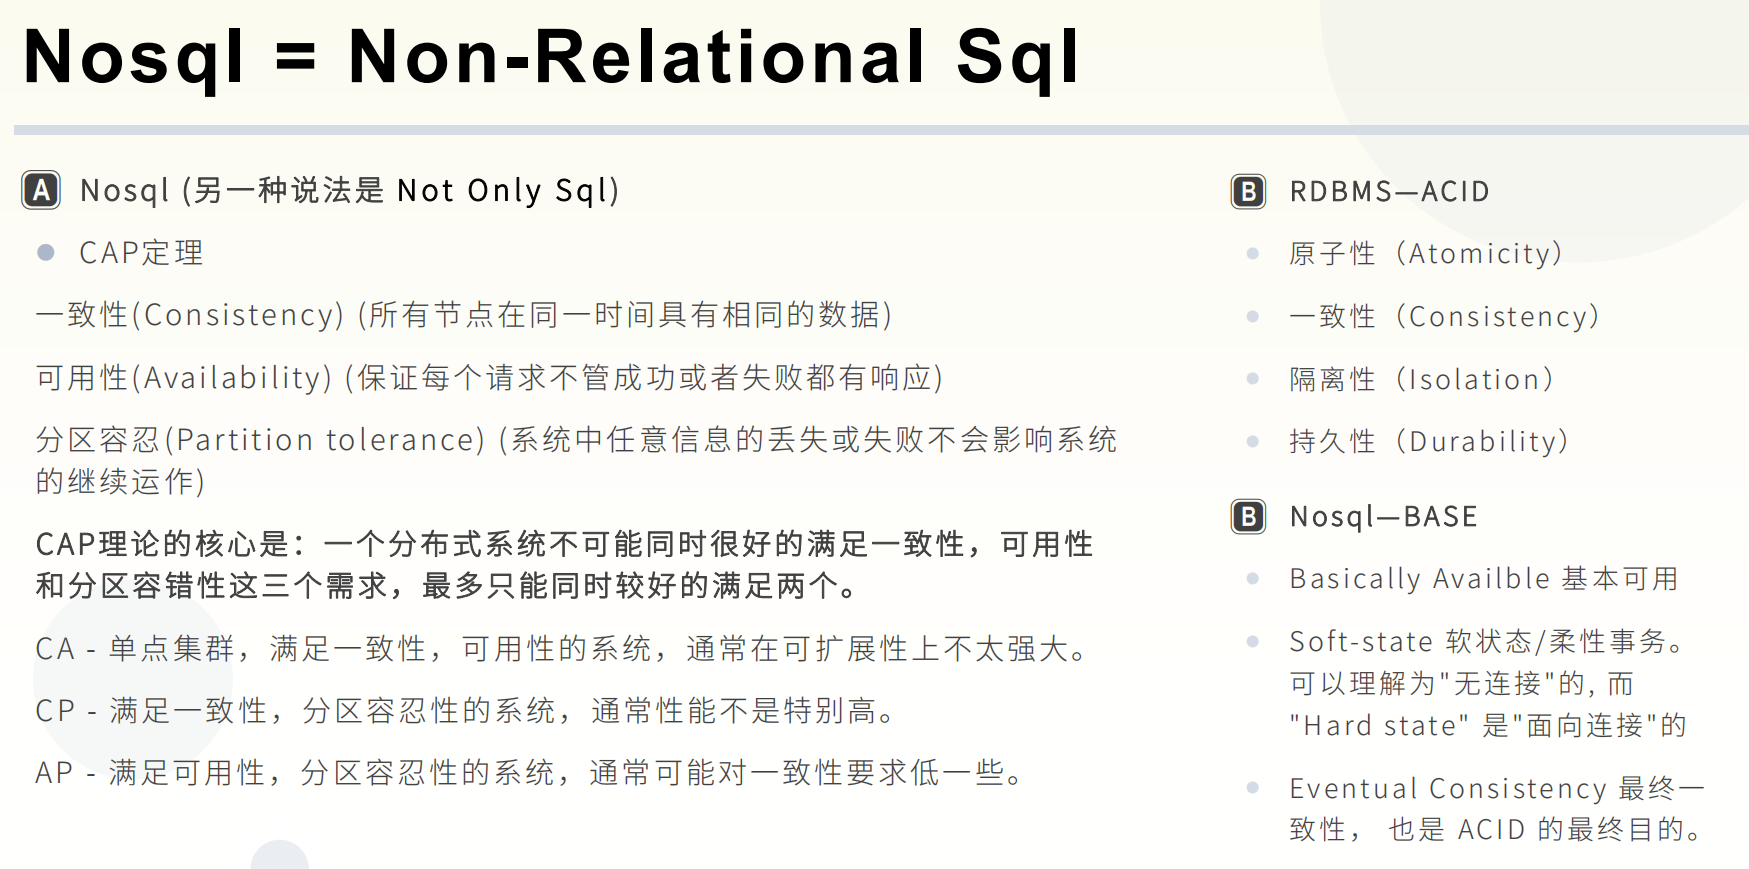Image resolution: width=1749 pixels, height=869 pixels.
Task: Click the A badge icon beside Nosql heading
Action: pos(41,190)
